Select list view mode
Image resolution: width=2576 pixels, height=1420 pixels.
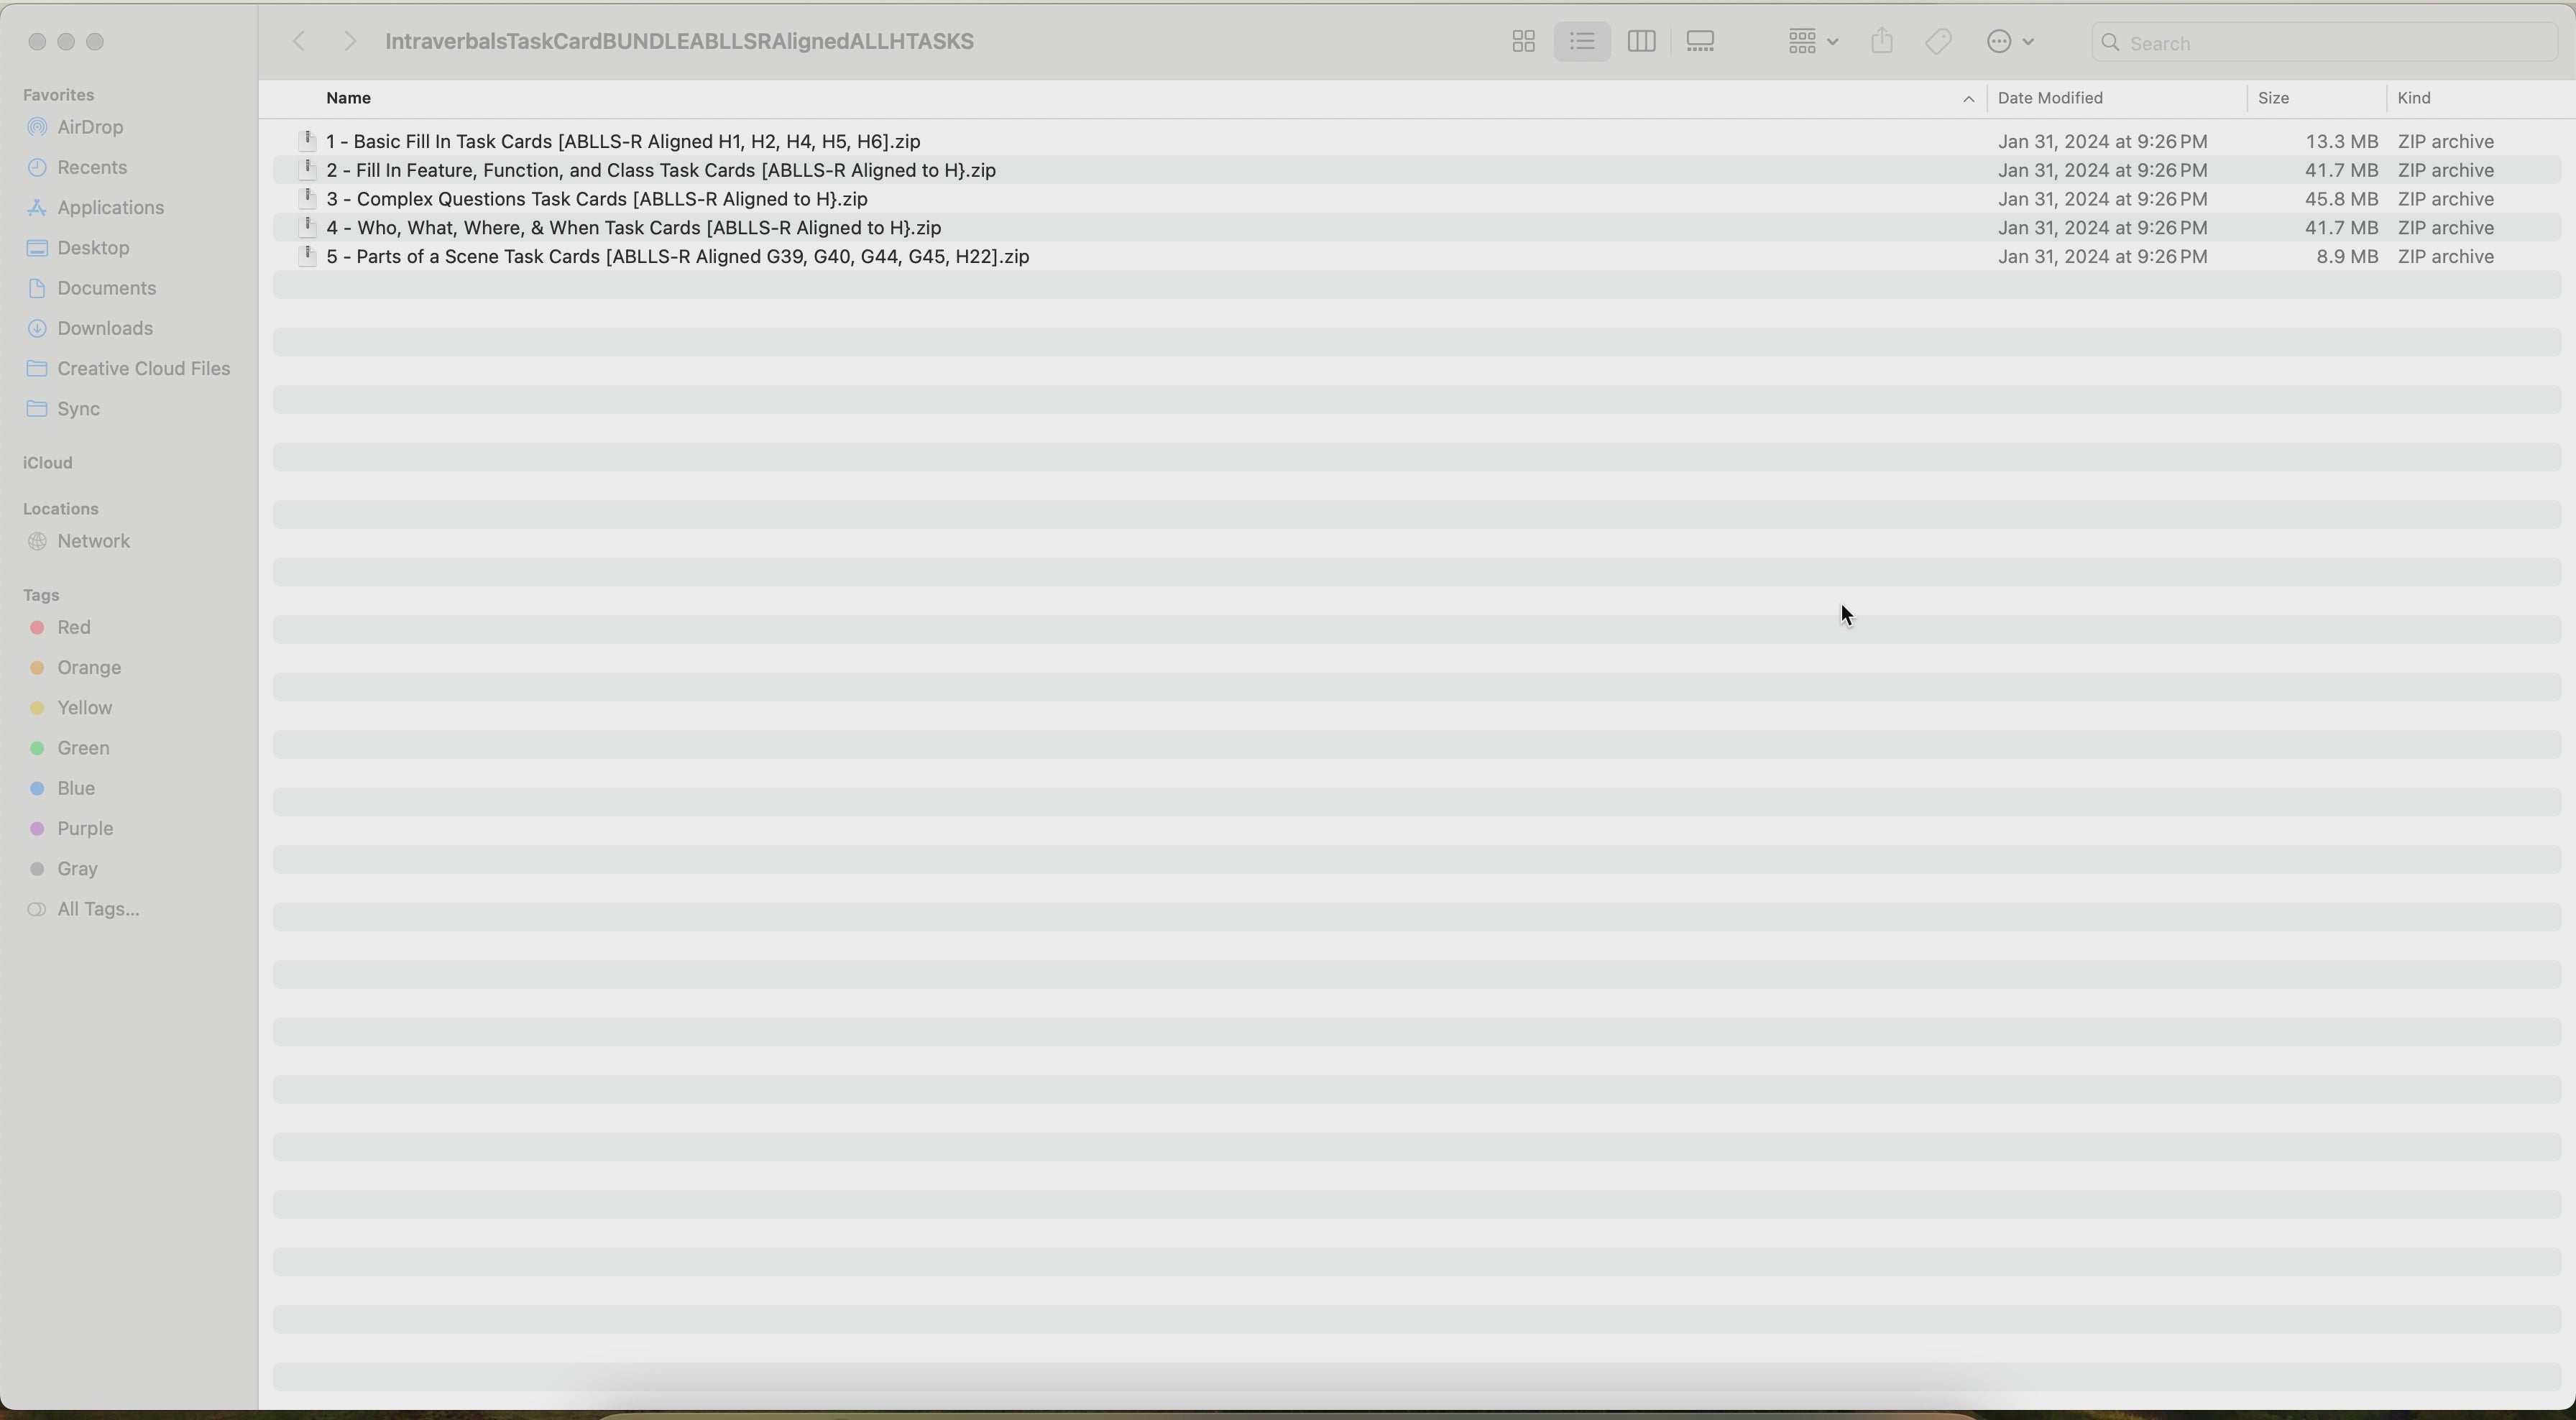coord(1582,42)
